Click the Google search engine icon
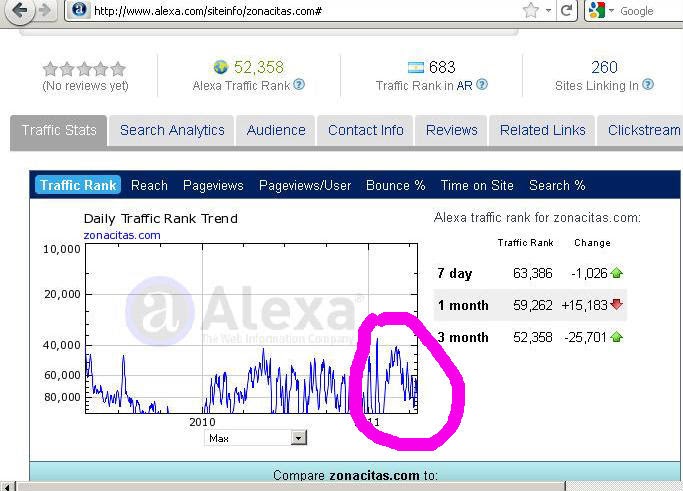This screenshot has height=491, width=683. pos(596,10)
